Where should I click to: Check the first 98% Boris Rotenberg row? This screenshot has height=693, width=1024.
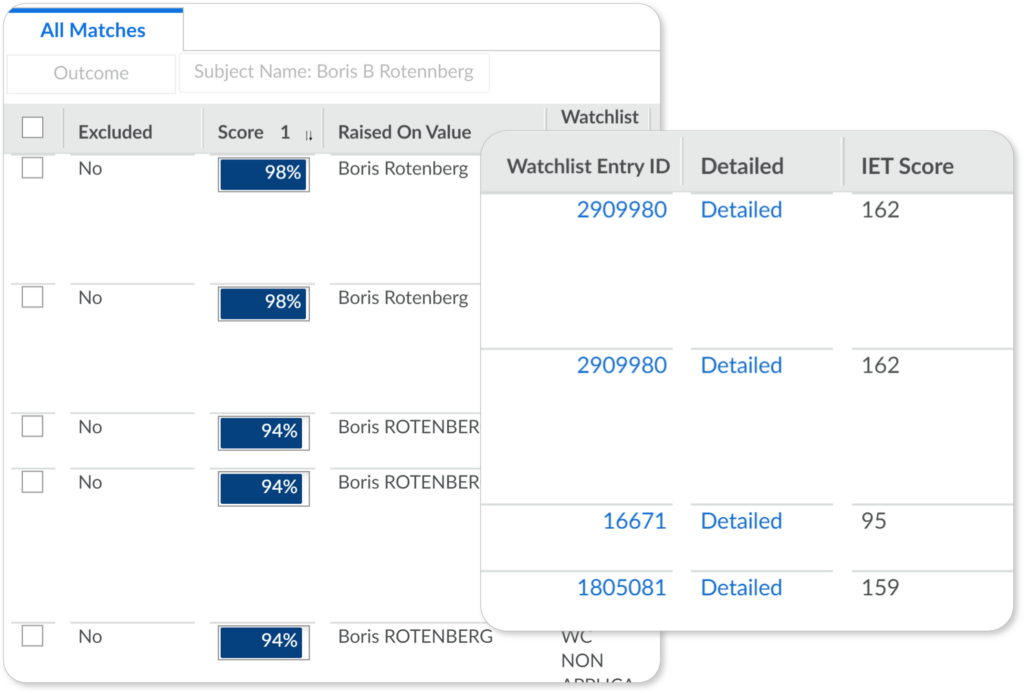(33, 168)
